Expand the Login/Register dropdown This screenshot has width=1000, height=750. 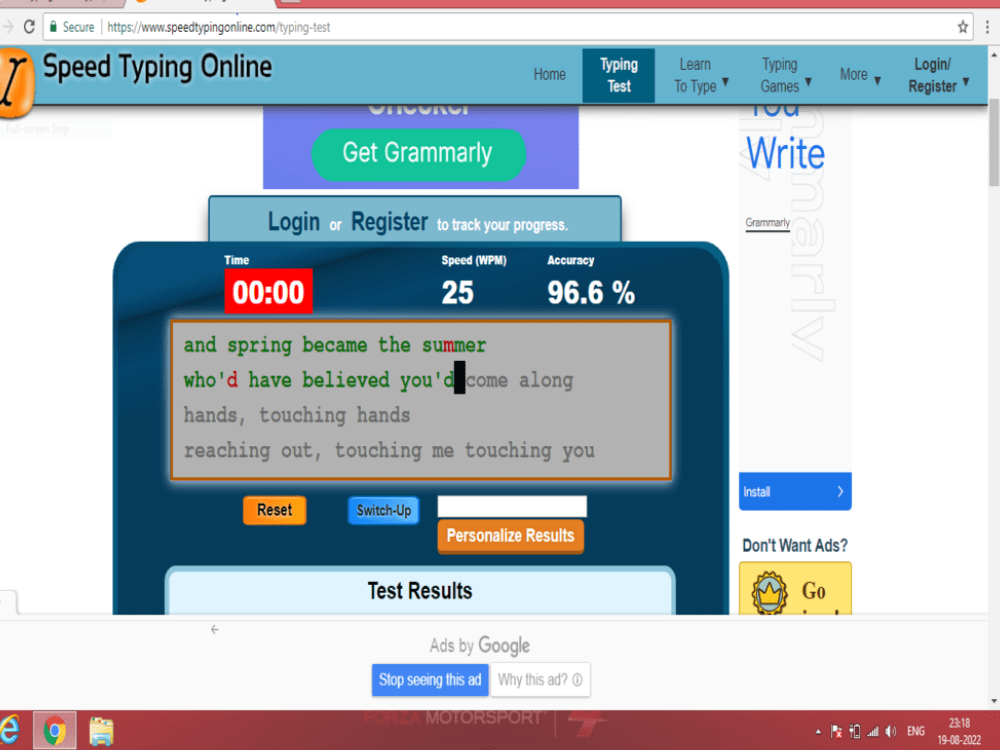tap(939, 75)
